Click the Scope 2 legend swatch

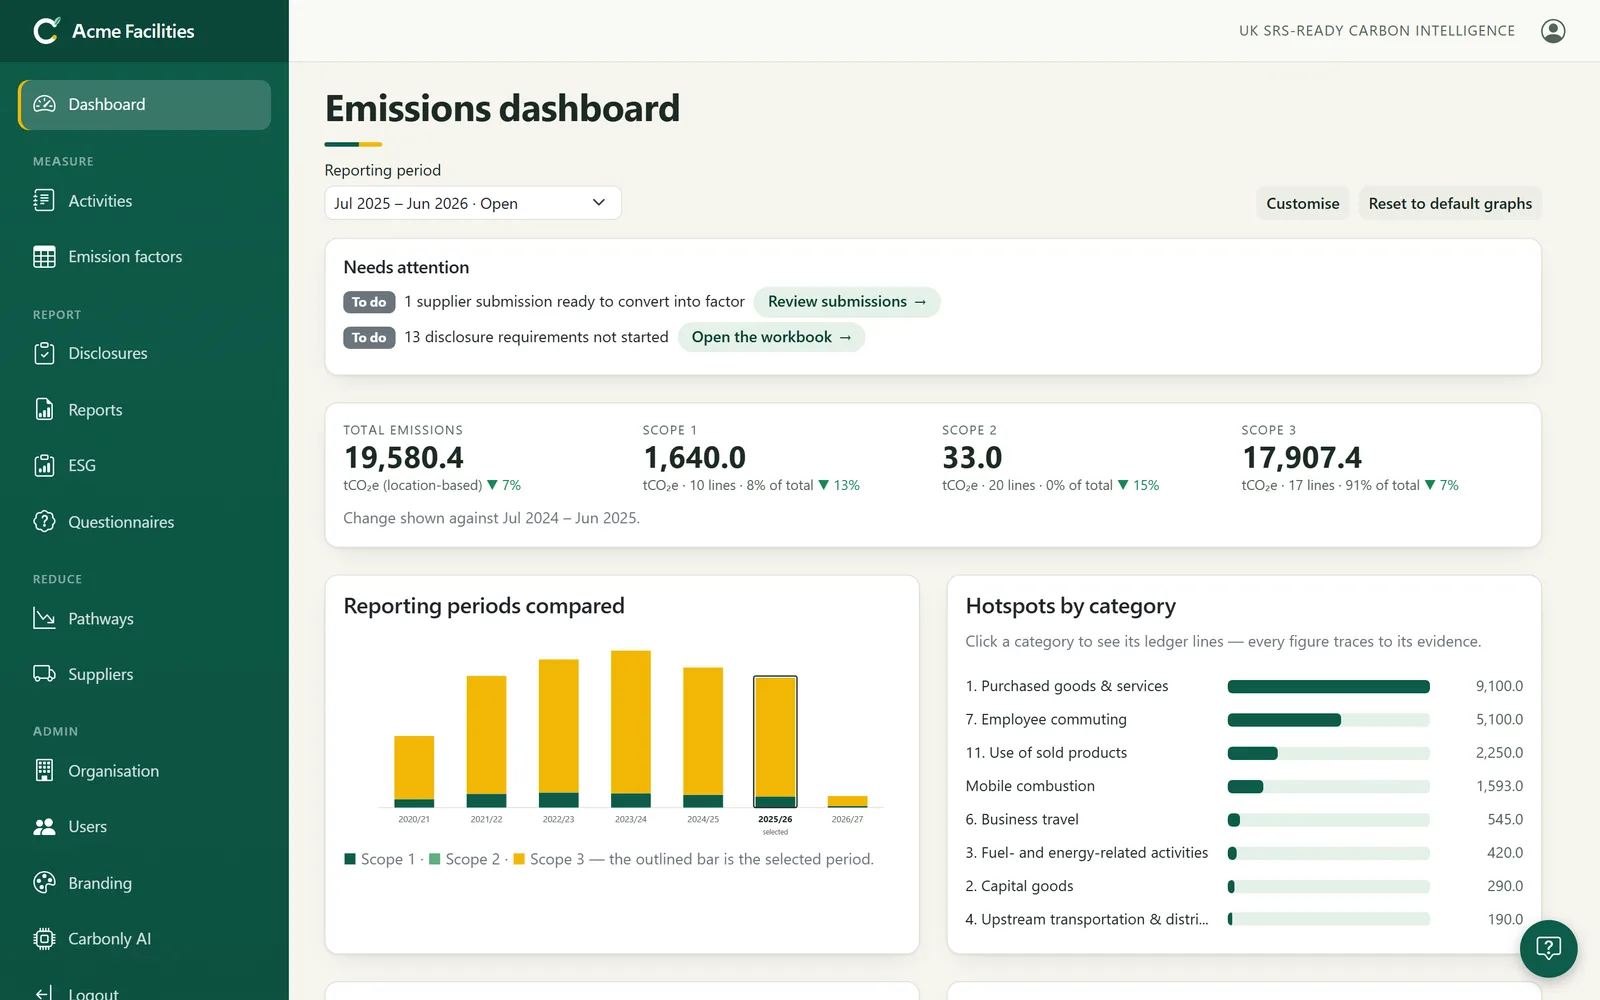(435, 859)
